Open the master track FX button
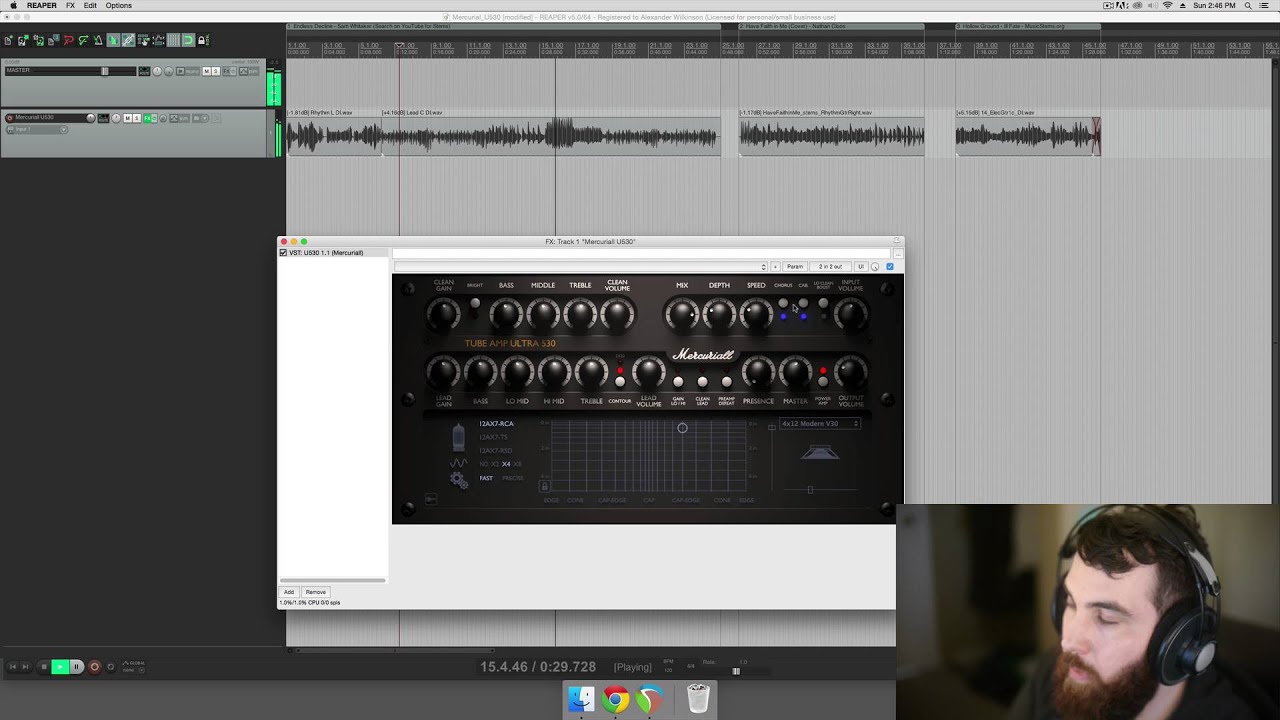Viewport: 1280px width, 720px height. [x=227, y=71]
